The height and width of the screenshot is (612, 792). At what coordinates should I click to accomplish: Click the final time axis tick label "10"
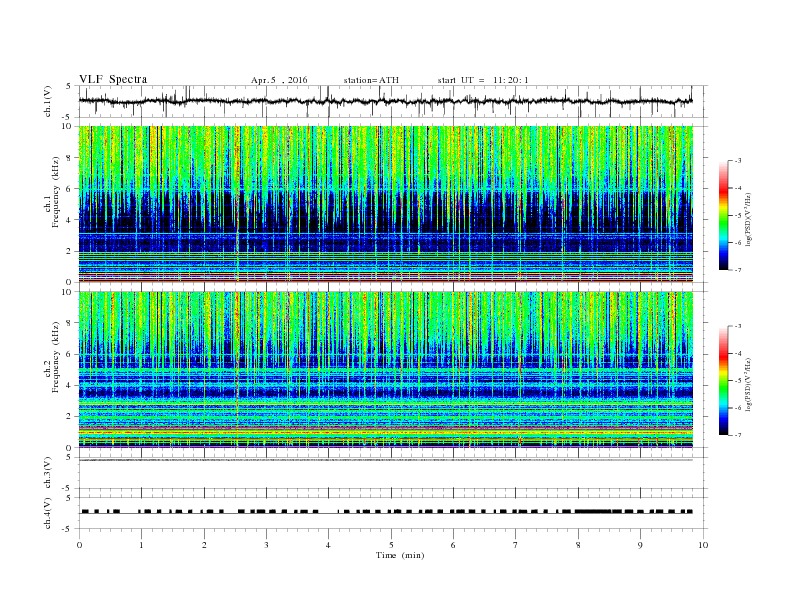[x=703, y=545]
